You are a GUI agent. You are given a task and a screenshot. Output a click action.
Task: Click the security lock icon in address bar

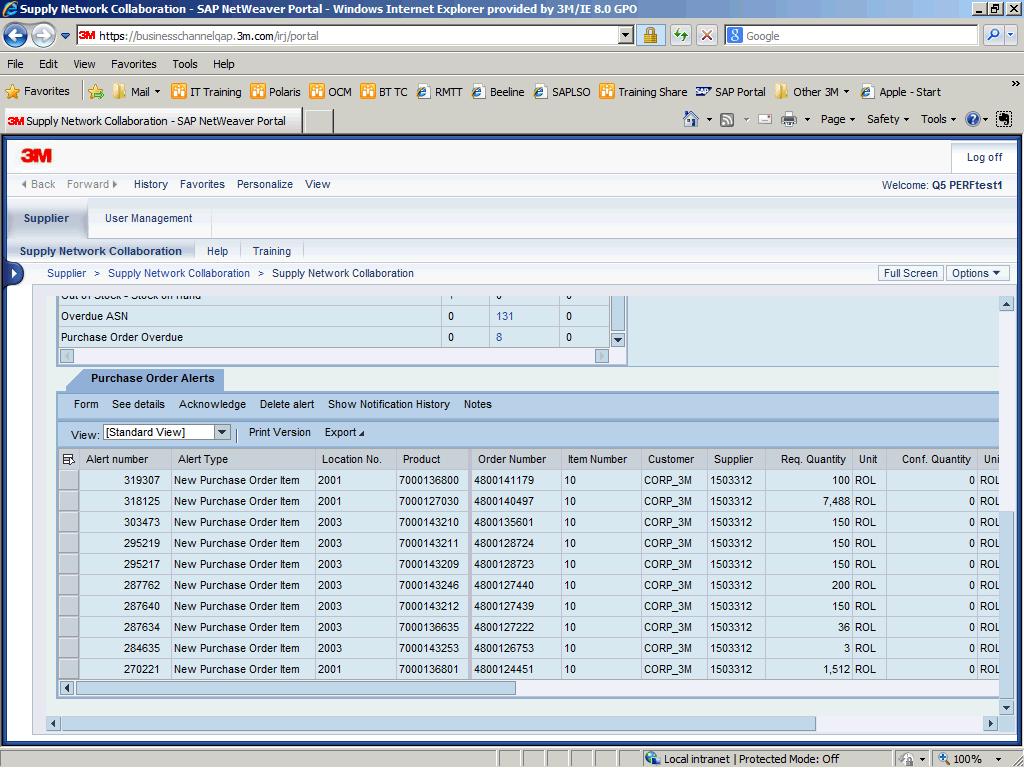pyautogui.click(x=650, y=35)
